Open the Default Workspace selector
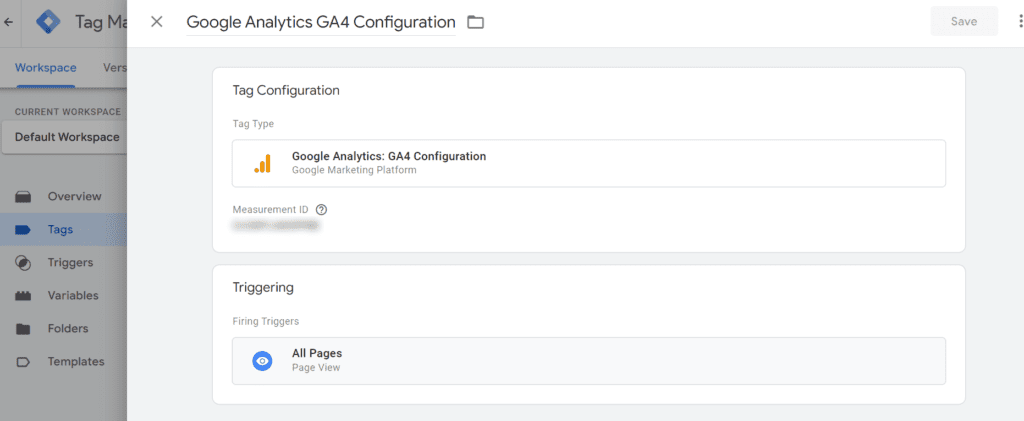 pos(66,137)
